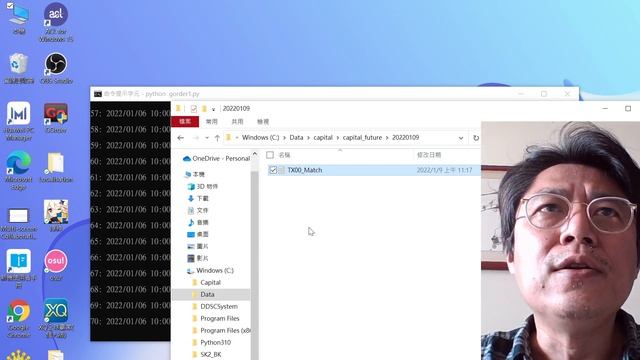Select Videos folder in sidebar
640x360 pixels.
198,258
